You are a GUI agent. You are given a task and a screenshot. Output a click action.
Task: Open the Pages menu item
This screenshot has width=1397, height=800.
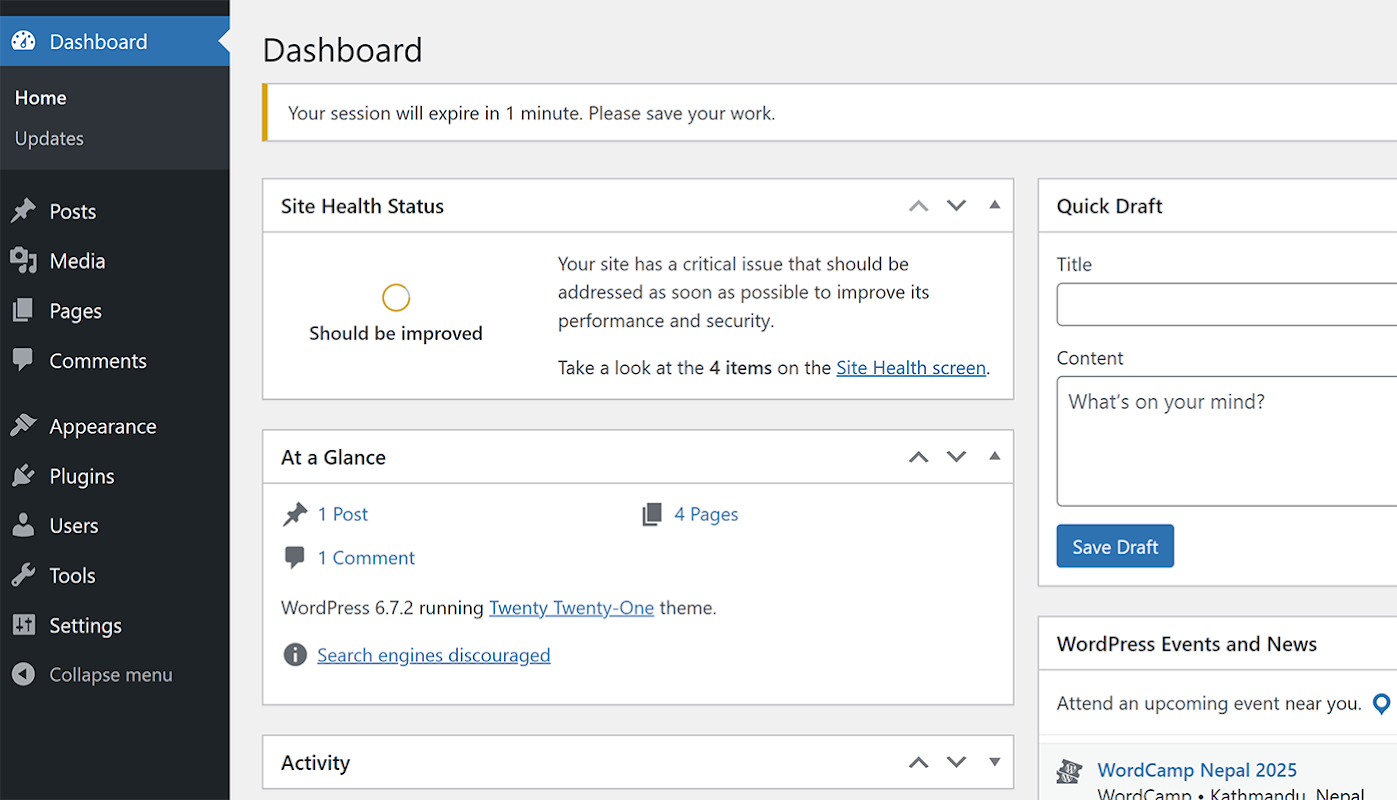point(75,311)
